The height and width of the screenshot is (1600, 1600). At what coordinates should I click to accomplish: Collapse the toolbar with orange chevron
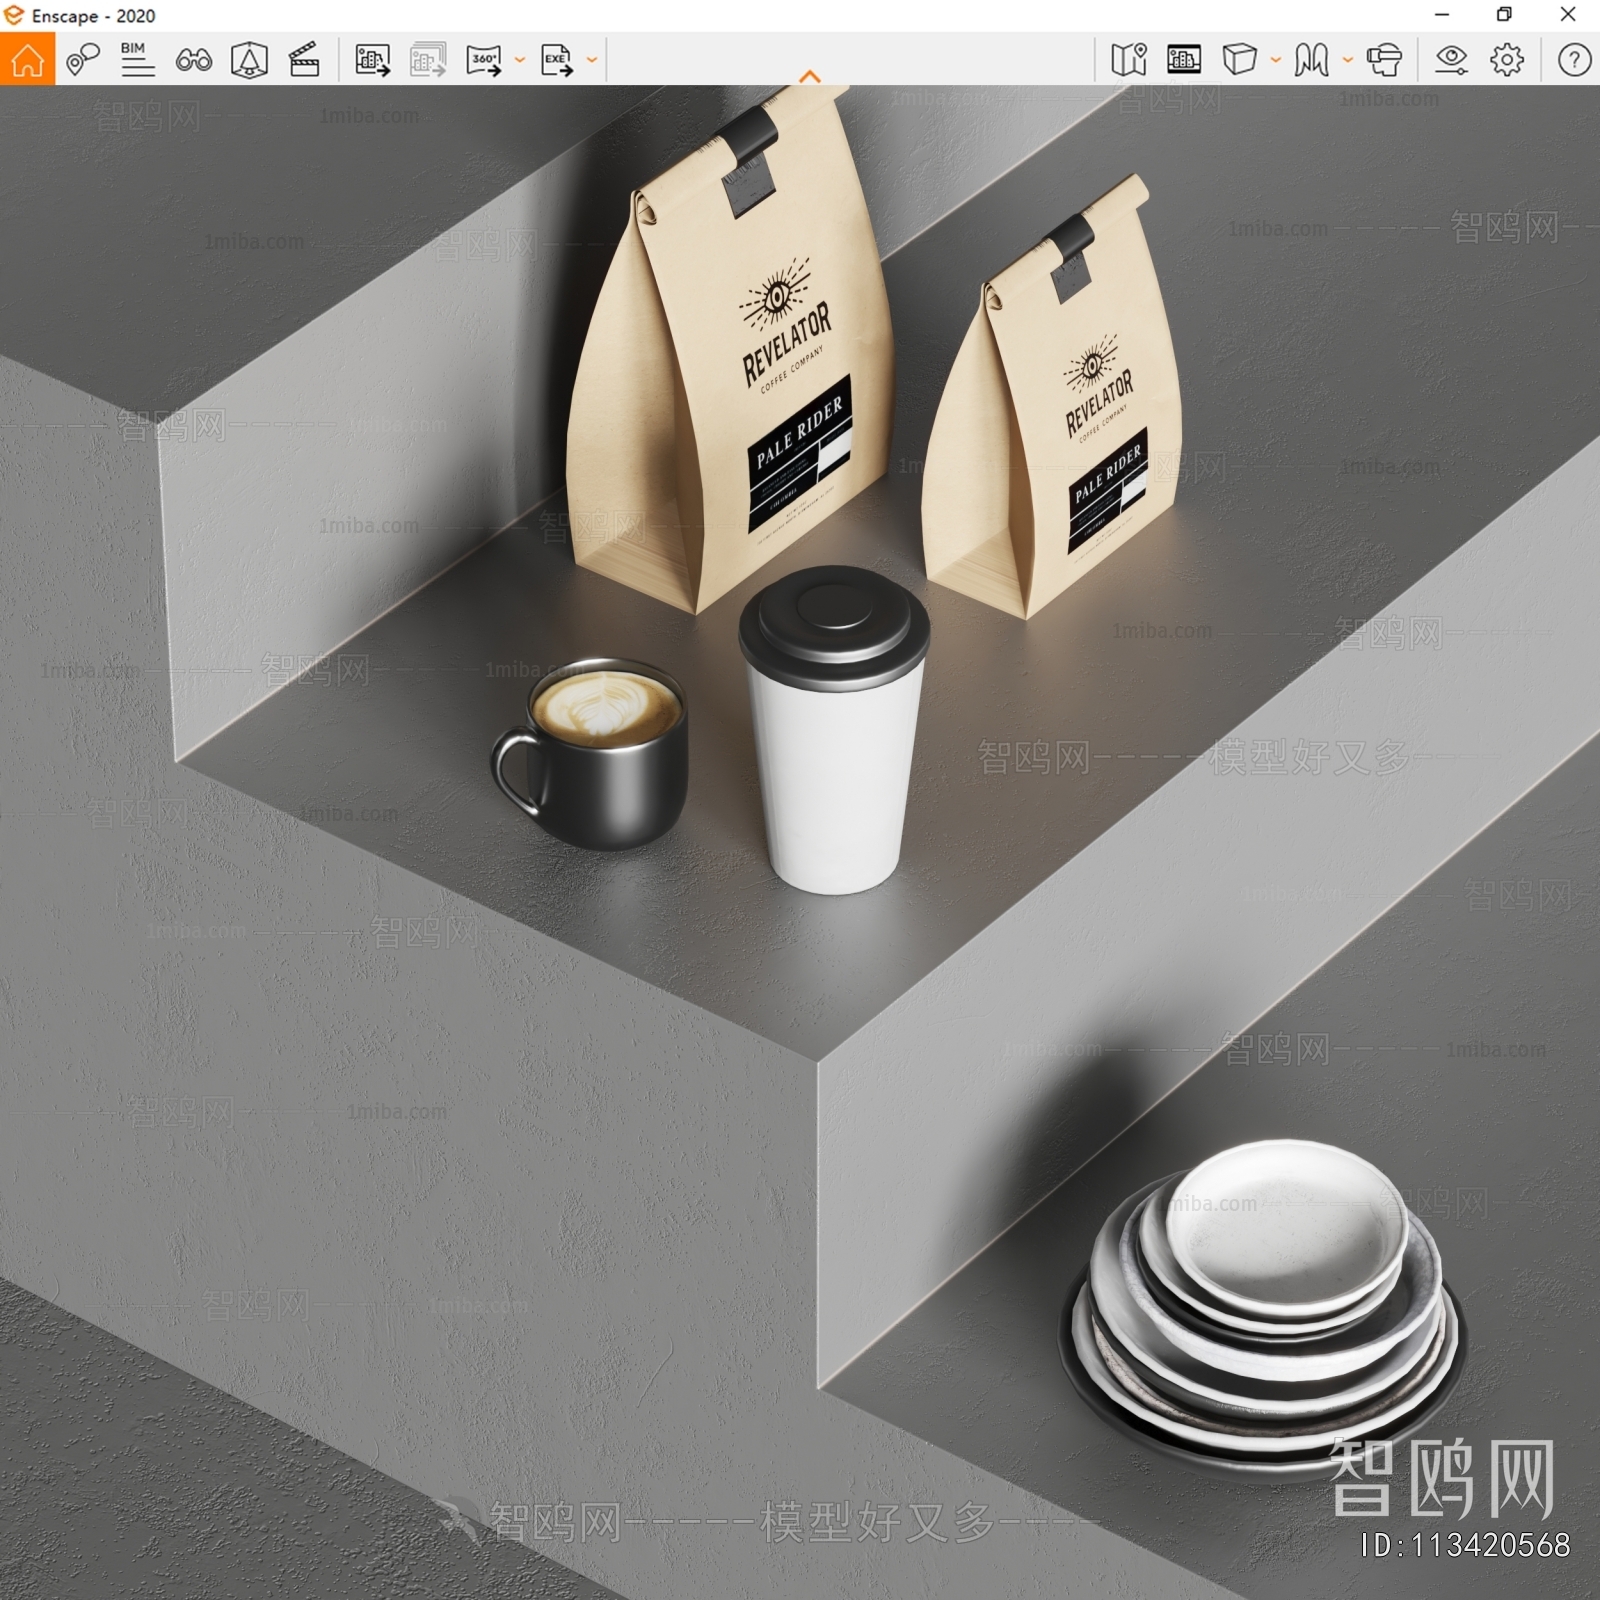[x=810, y=77]
